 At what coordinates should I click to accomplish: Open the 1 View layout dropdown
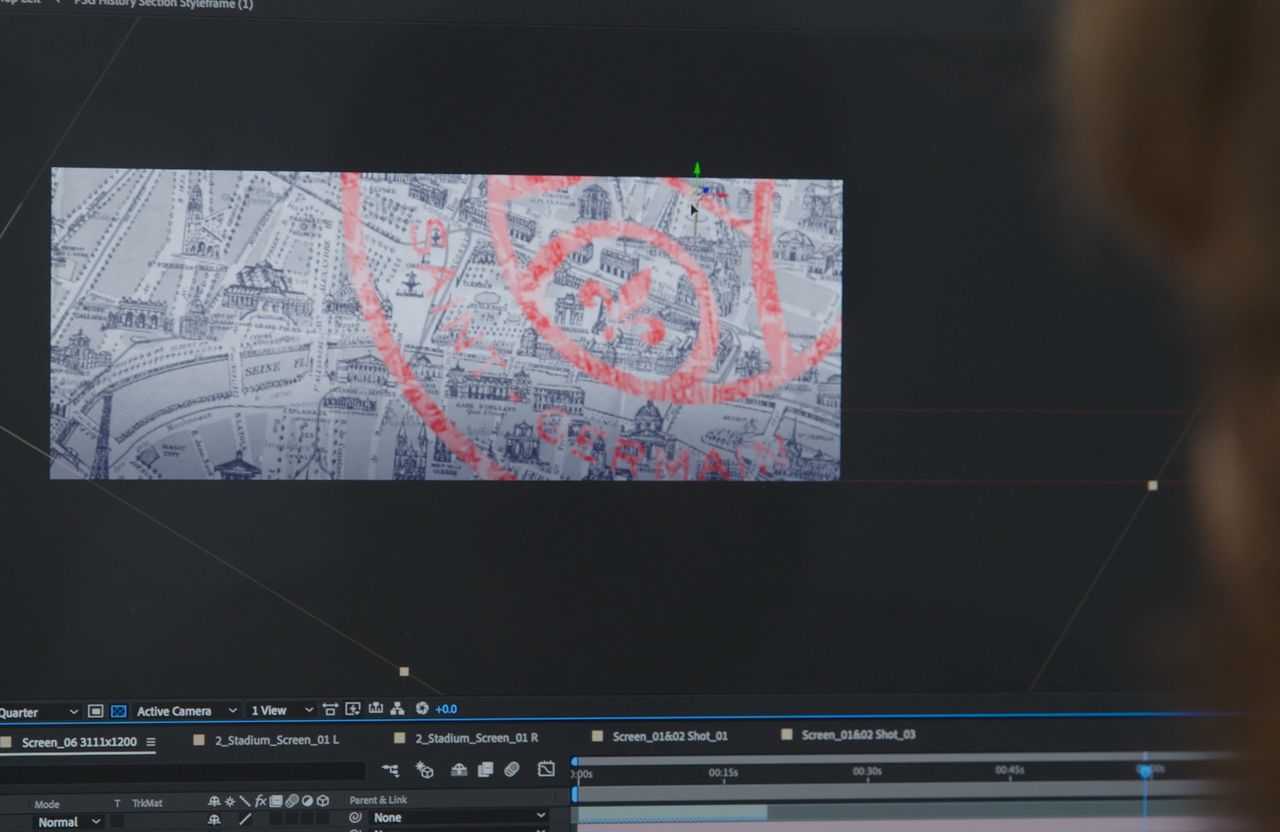[281, 711]
